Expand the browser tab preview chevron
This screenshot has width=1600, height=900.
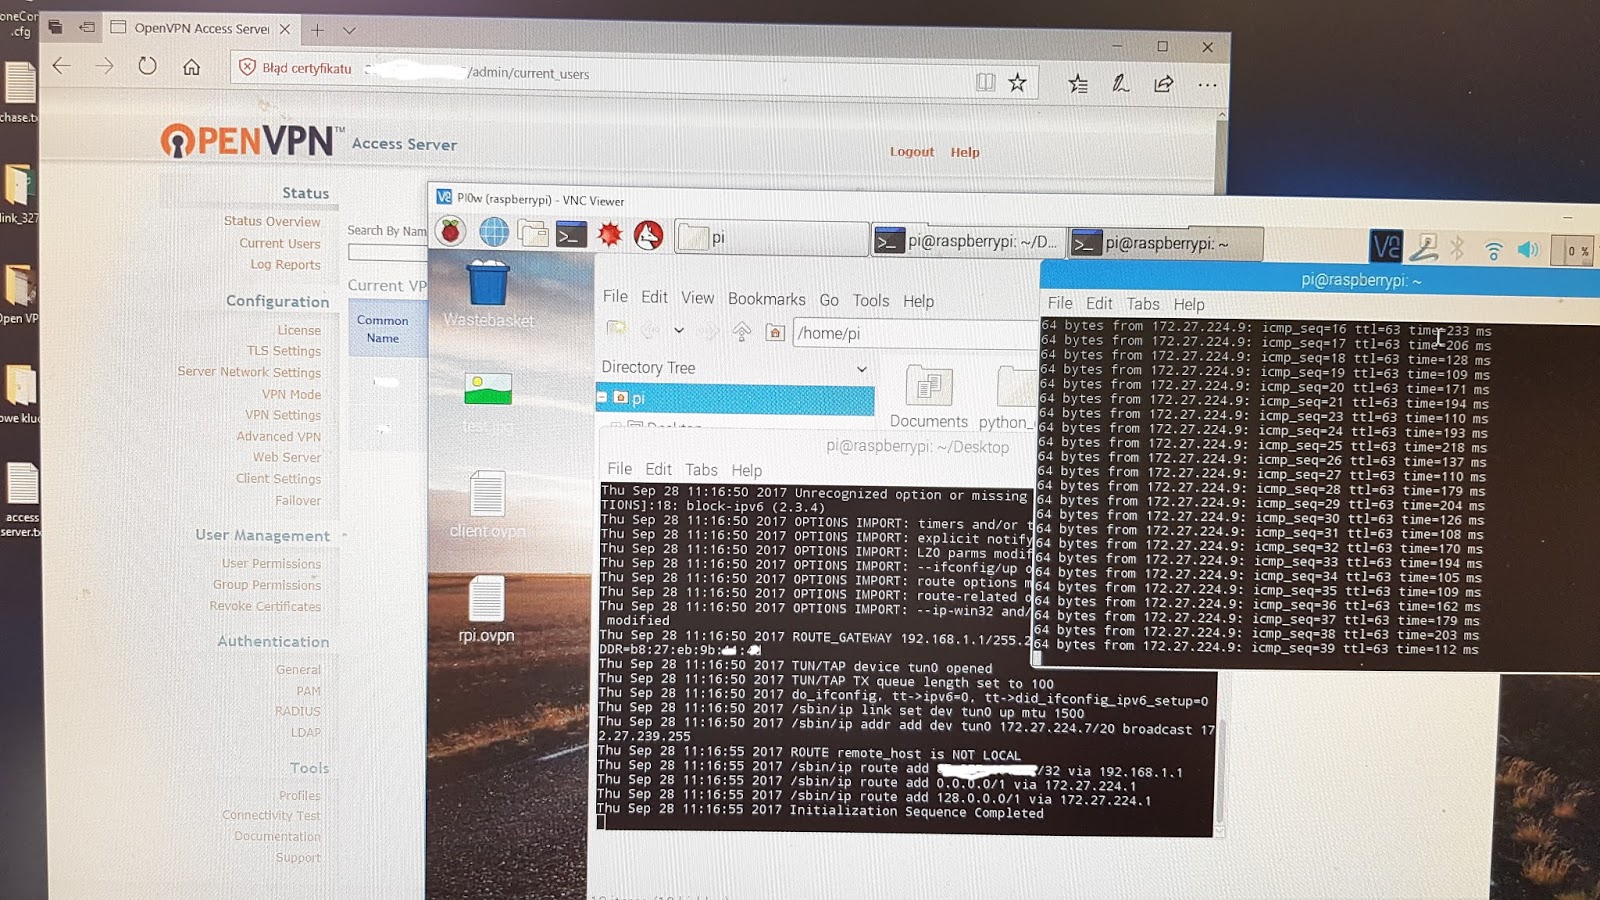tap(349, 31)
